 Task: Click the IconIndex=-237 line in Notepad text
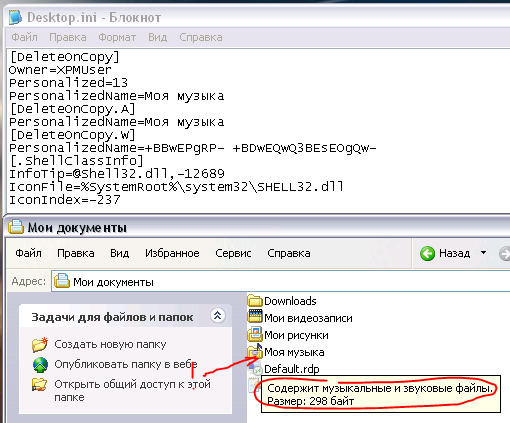[65, 200]
